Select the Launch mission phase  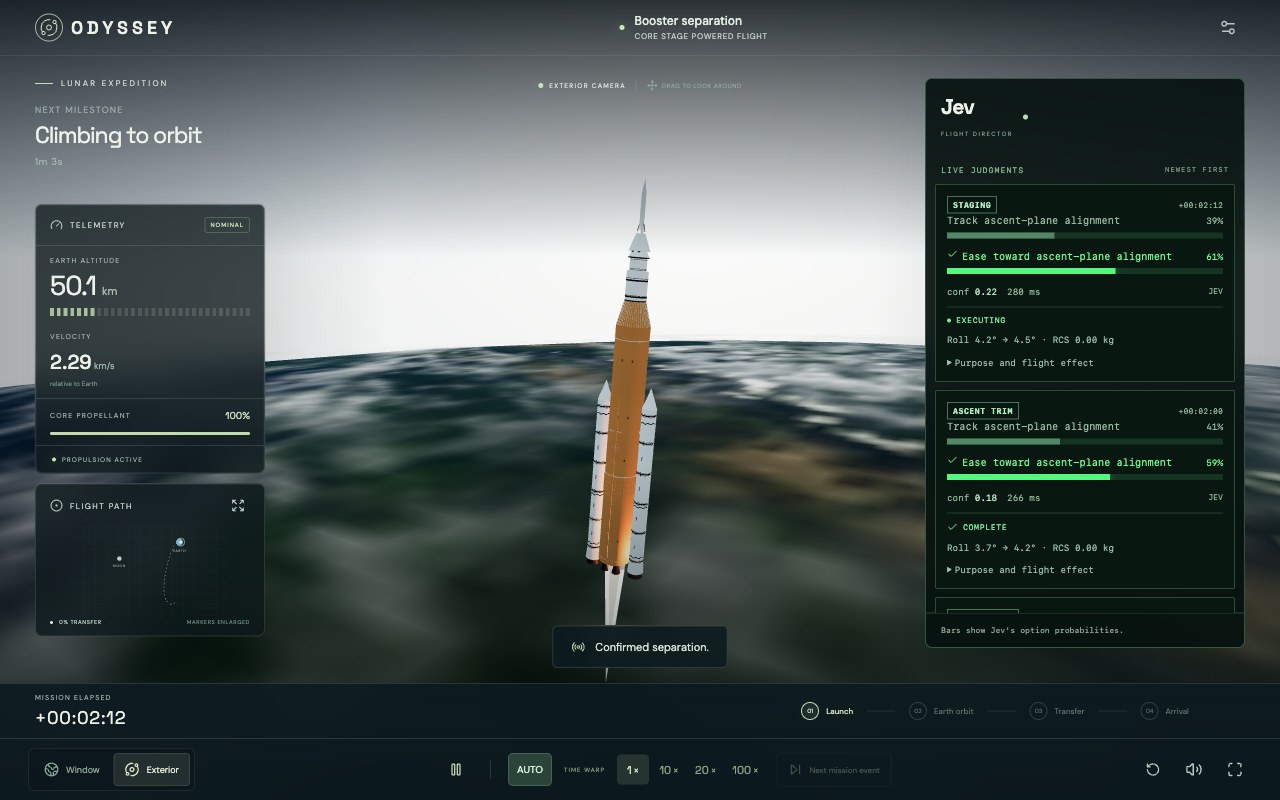tap(827, 711)
